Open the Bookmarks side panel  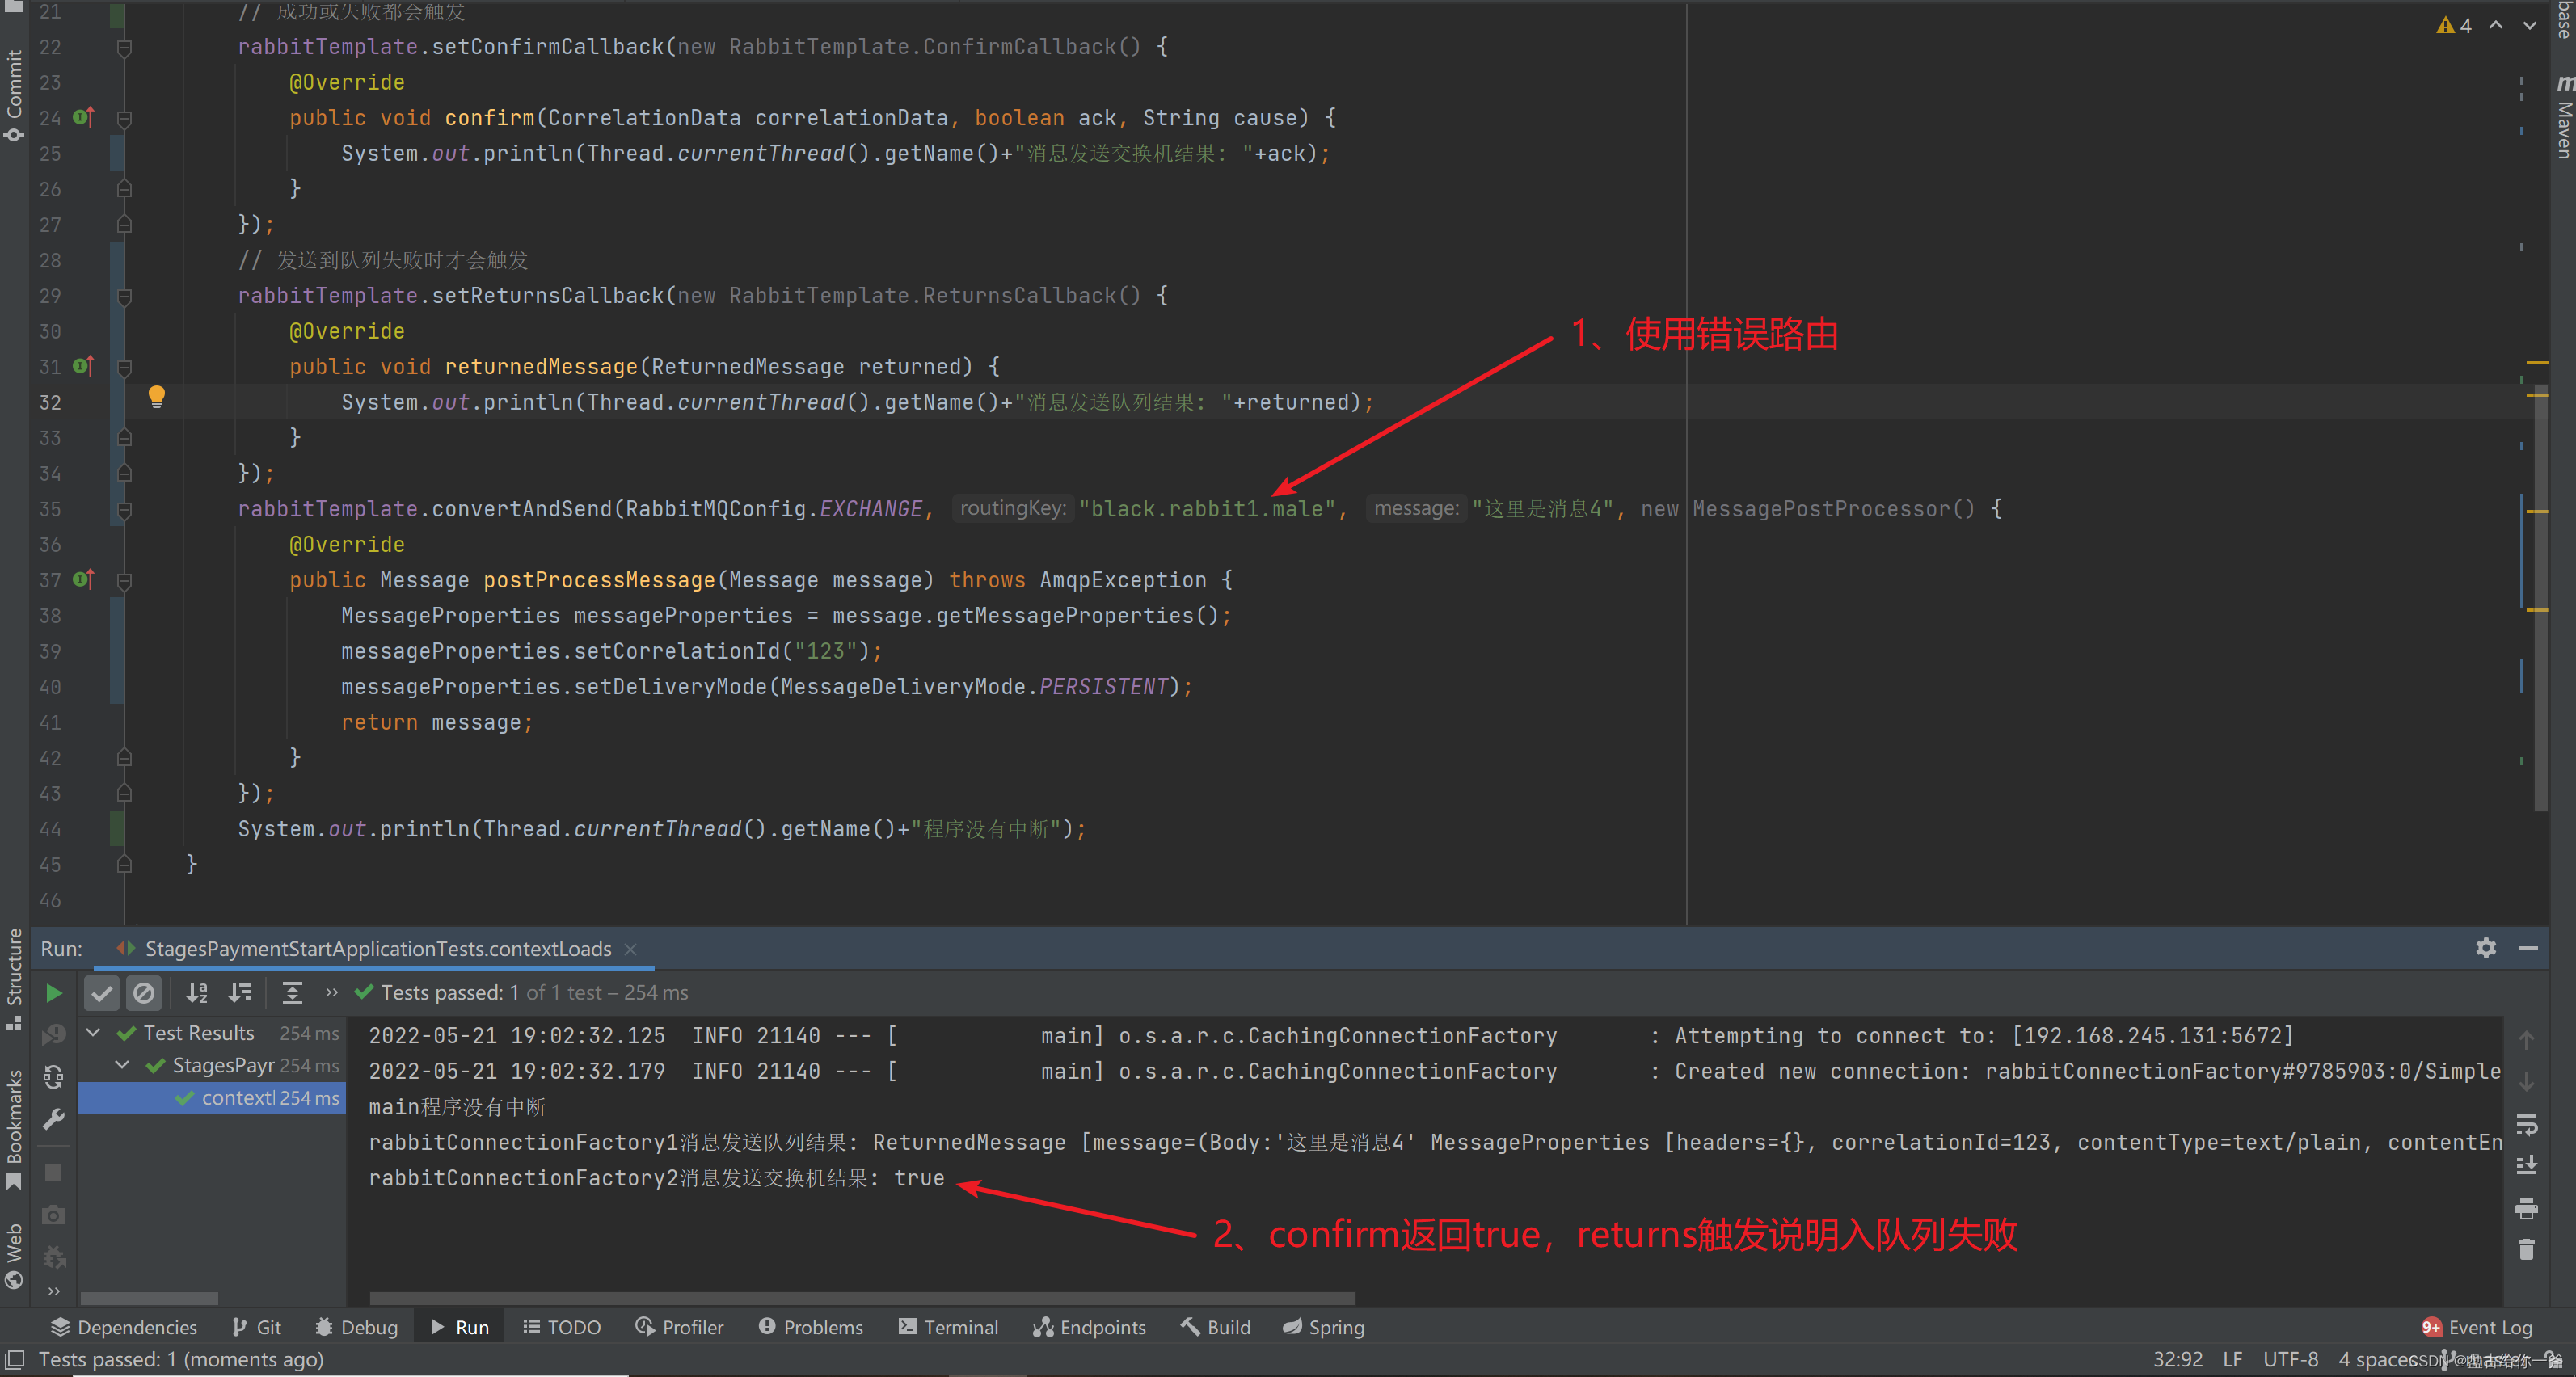[14, 1130]
